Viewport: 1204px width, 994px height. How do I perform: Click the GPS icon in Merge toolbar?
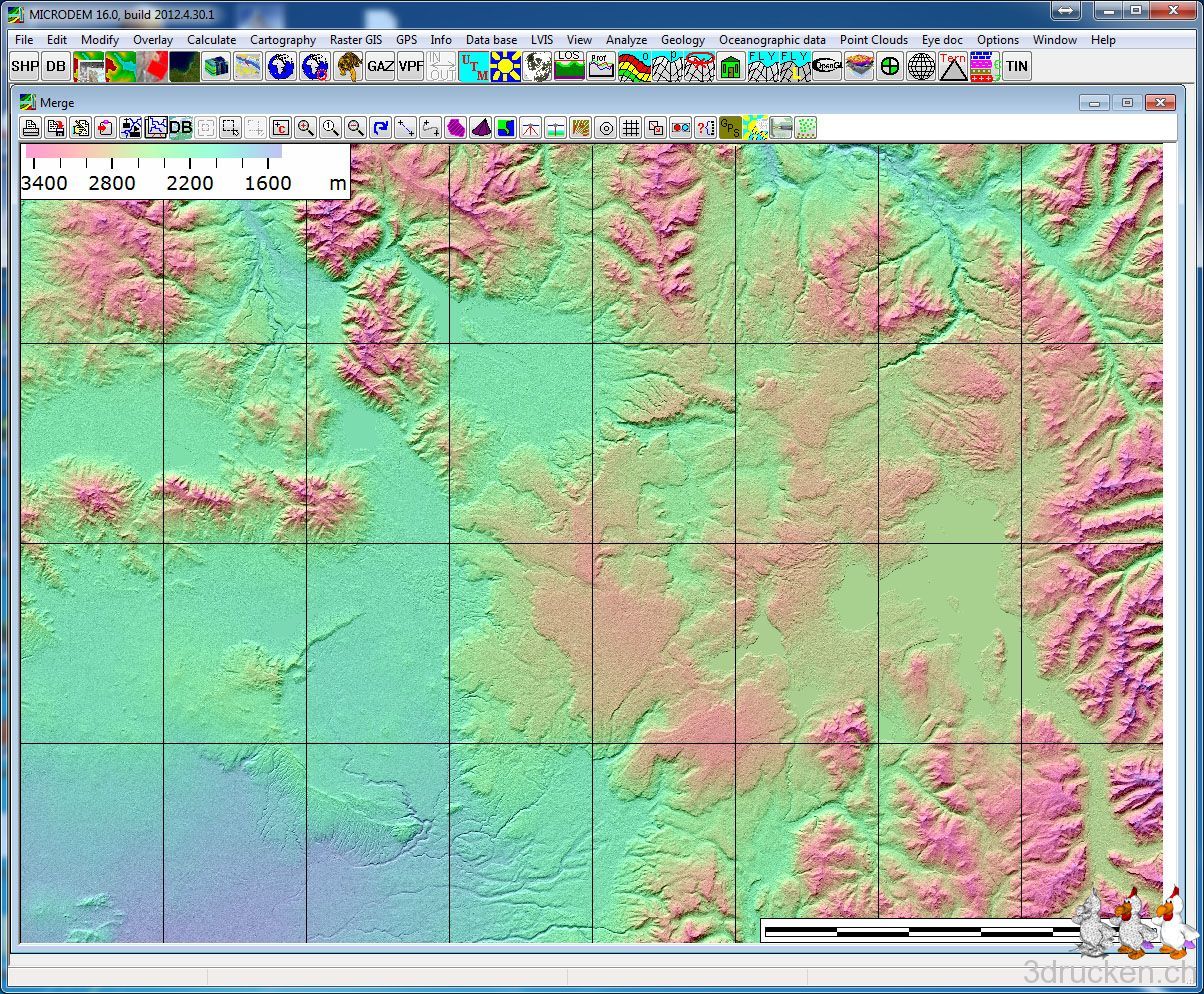coord(730,127)
